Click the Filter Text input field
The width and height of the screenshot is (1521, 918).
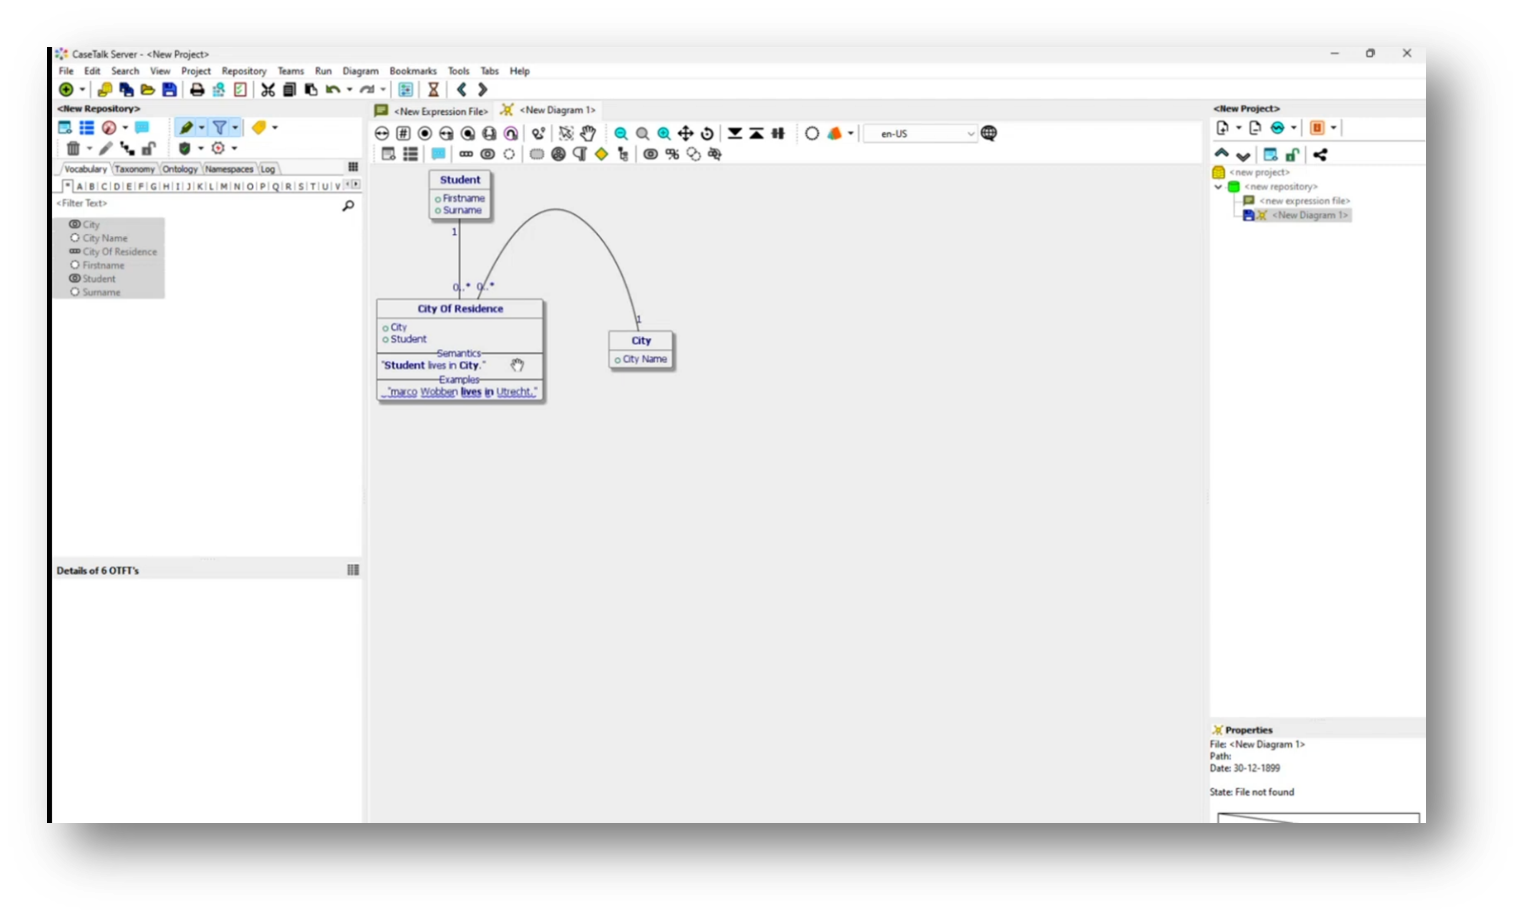195,204
